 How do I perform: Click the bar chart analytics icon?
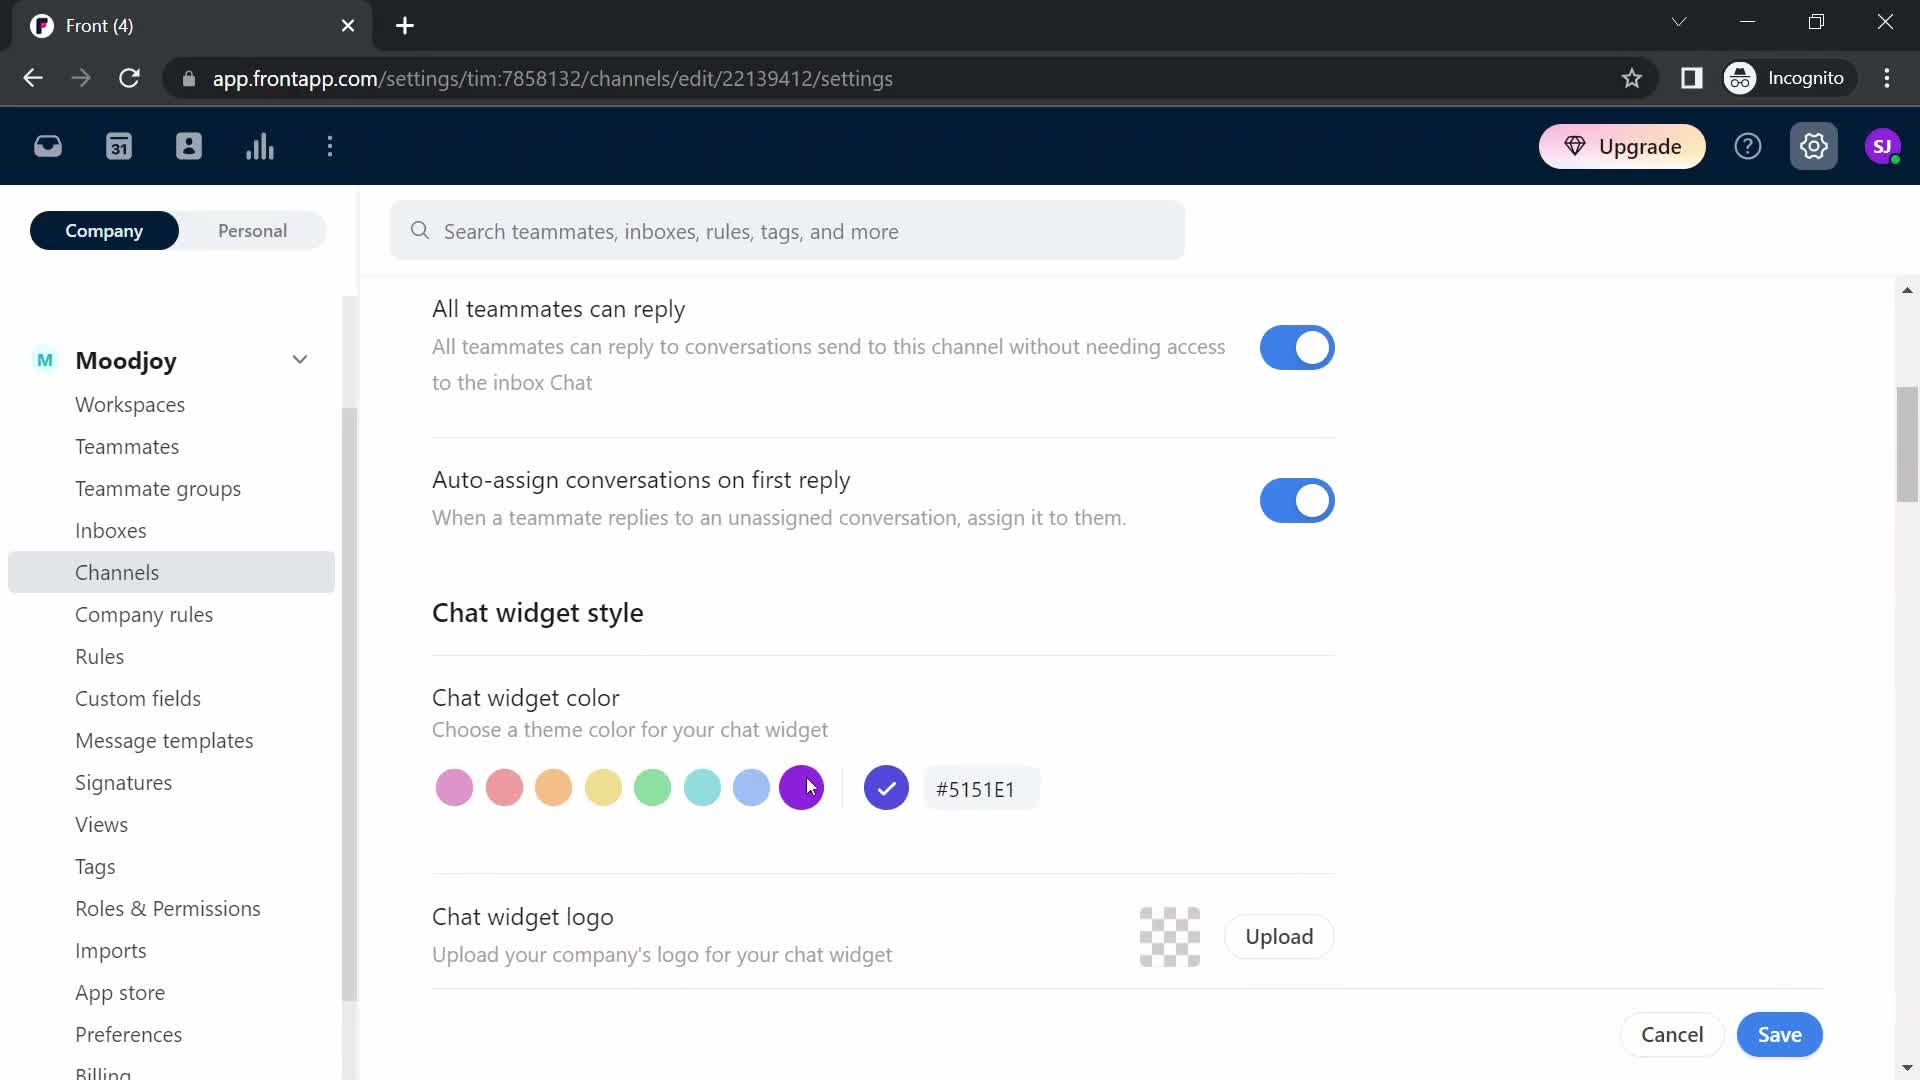pos(260,146)
